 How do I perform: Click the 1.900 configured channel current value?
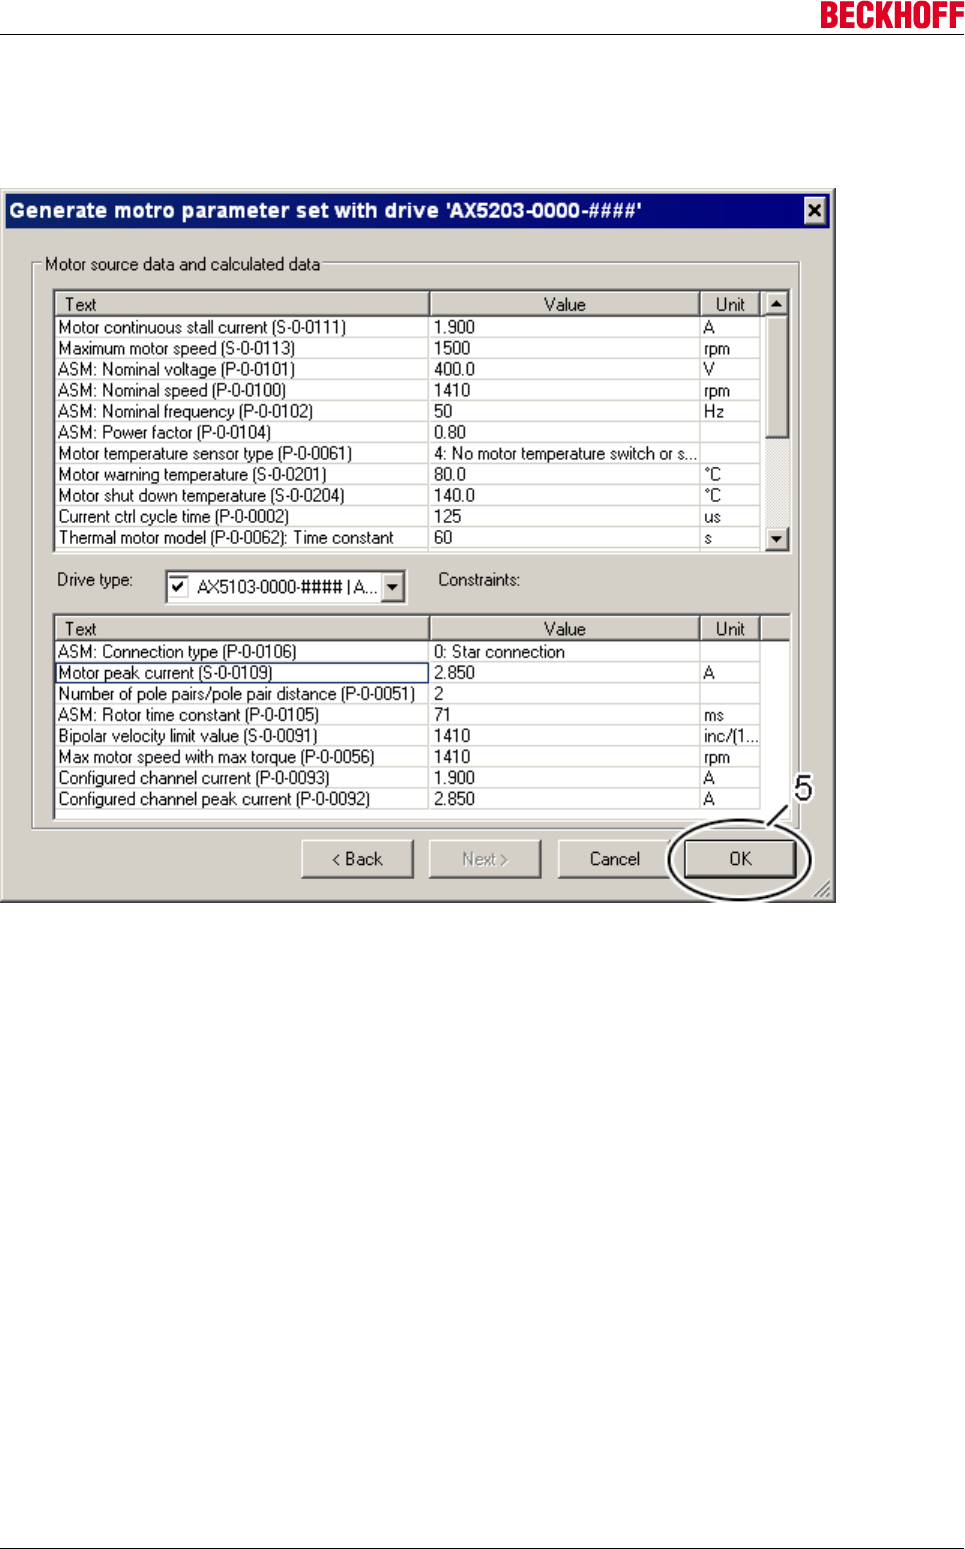[454, 777]
